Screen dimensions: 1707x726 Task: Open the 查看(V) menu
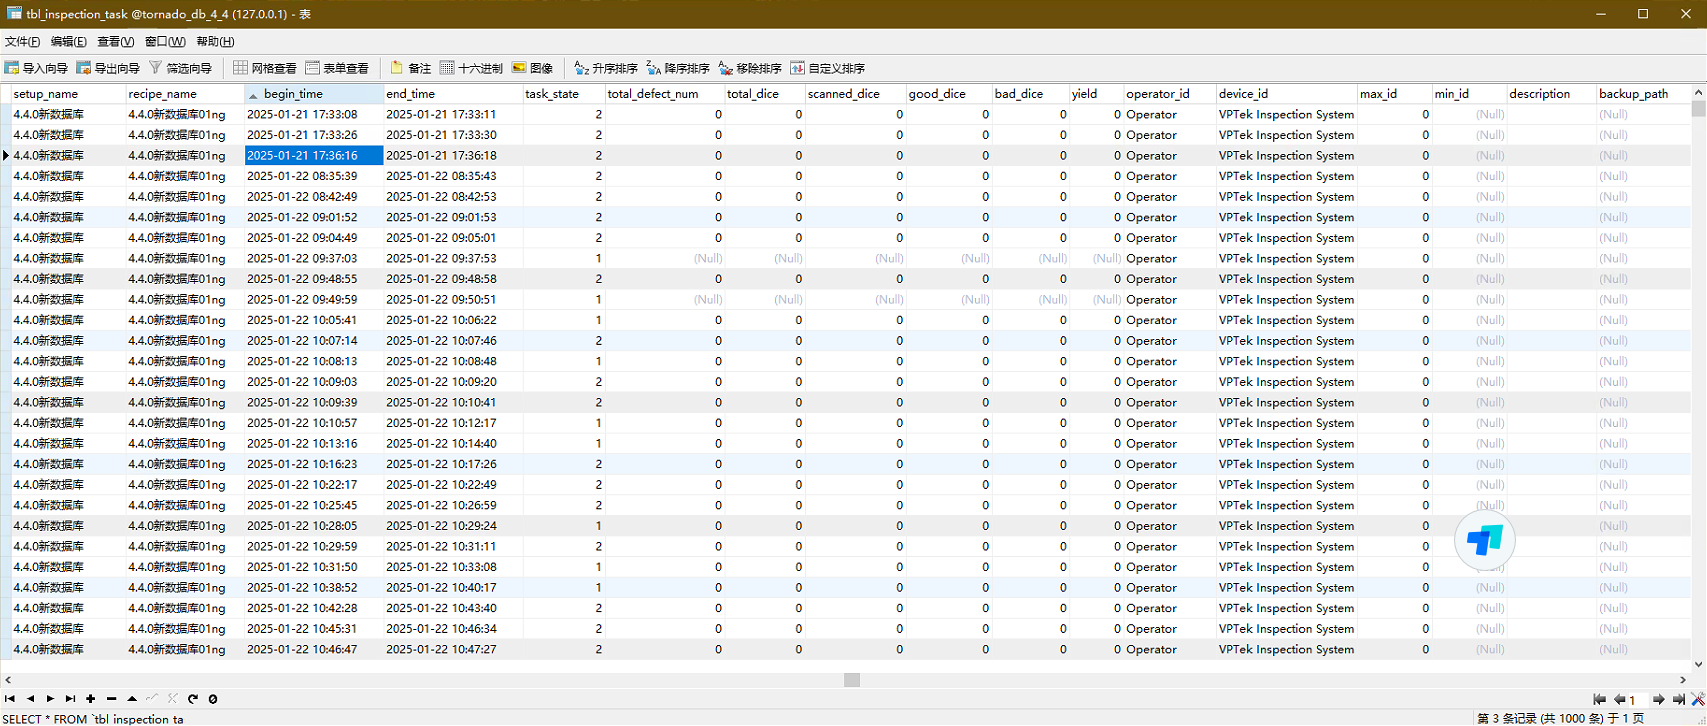115,41
